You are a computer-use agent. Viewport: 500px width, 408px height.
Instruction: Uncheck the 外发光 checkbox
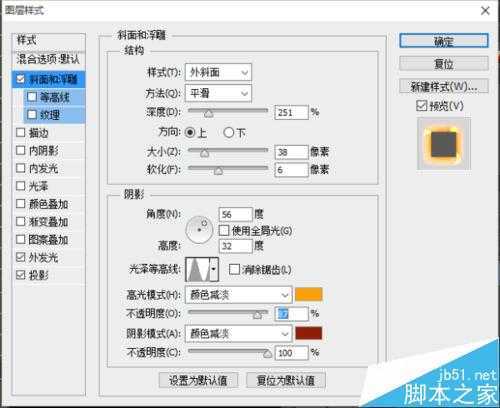[x=21, y=257]
